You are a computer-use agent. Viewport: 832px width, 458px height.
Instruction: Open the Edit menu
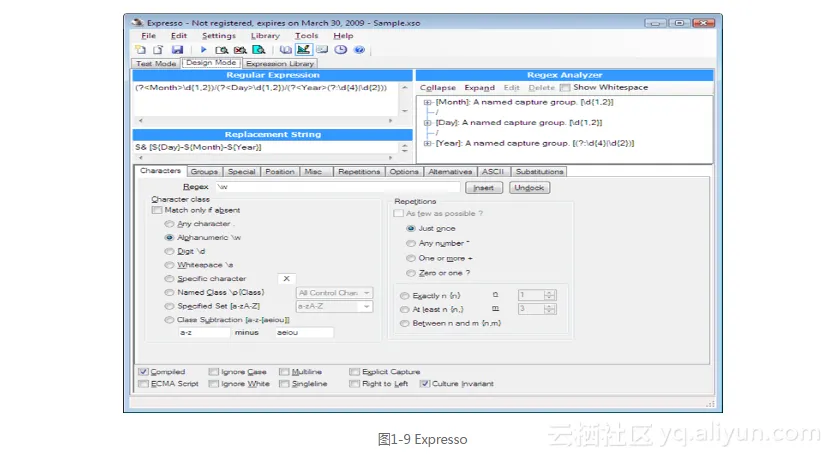[x=179, y=36]
